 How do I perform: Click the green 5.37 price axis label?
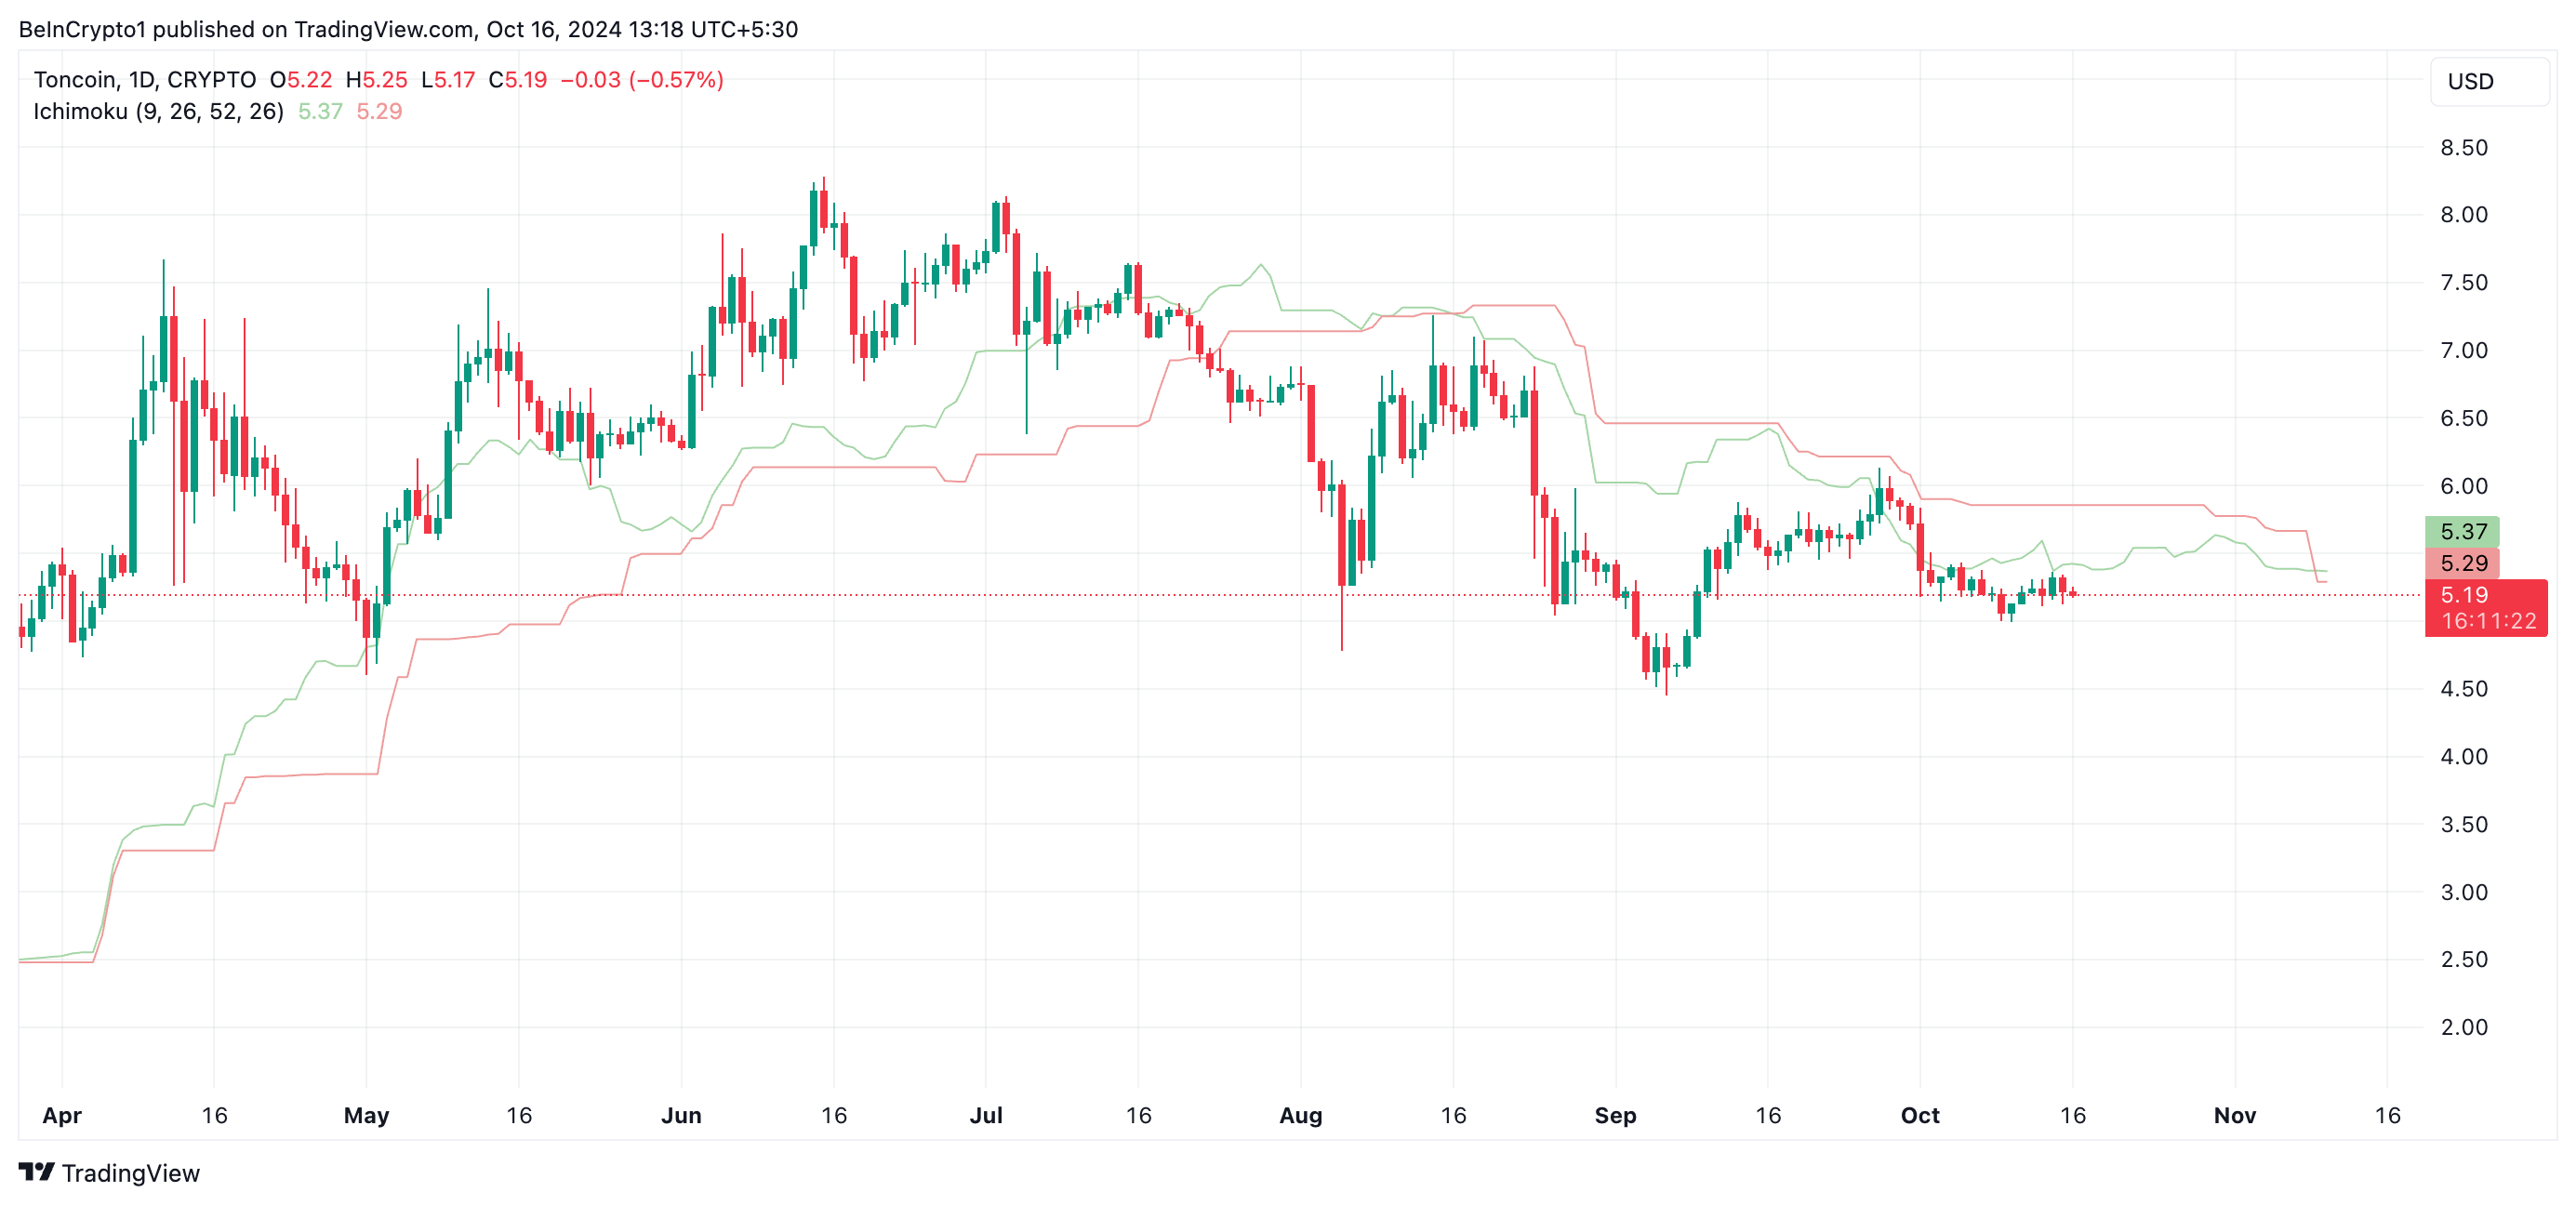tap(2462, 531)
